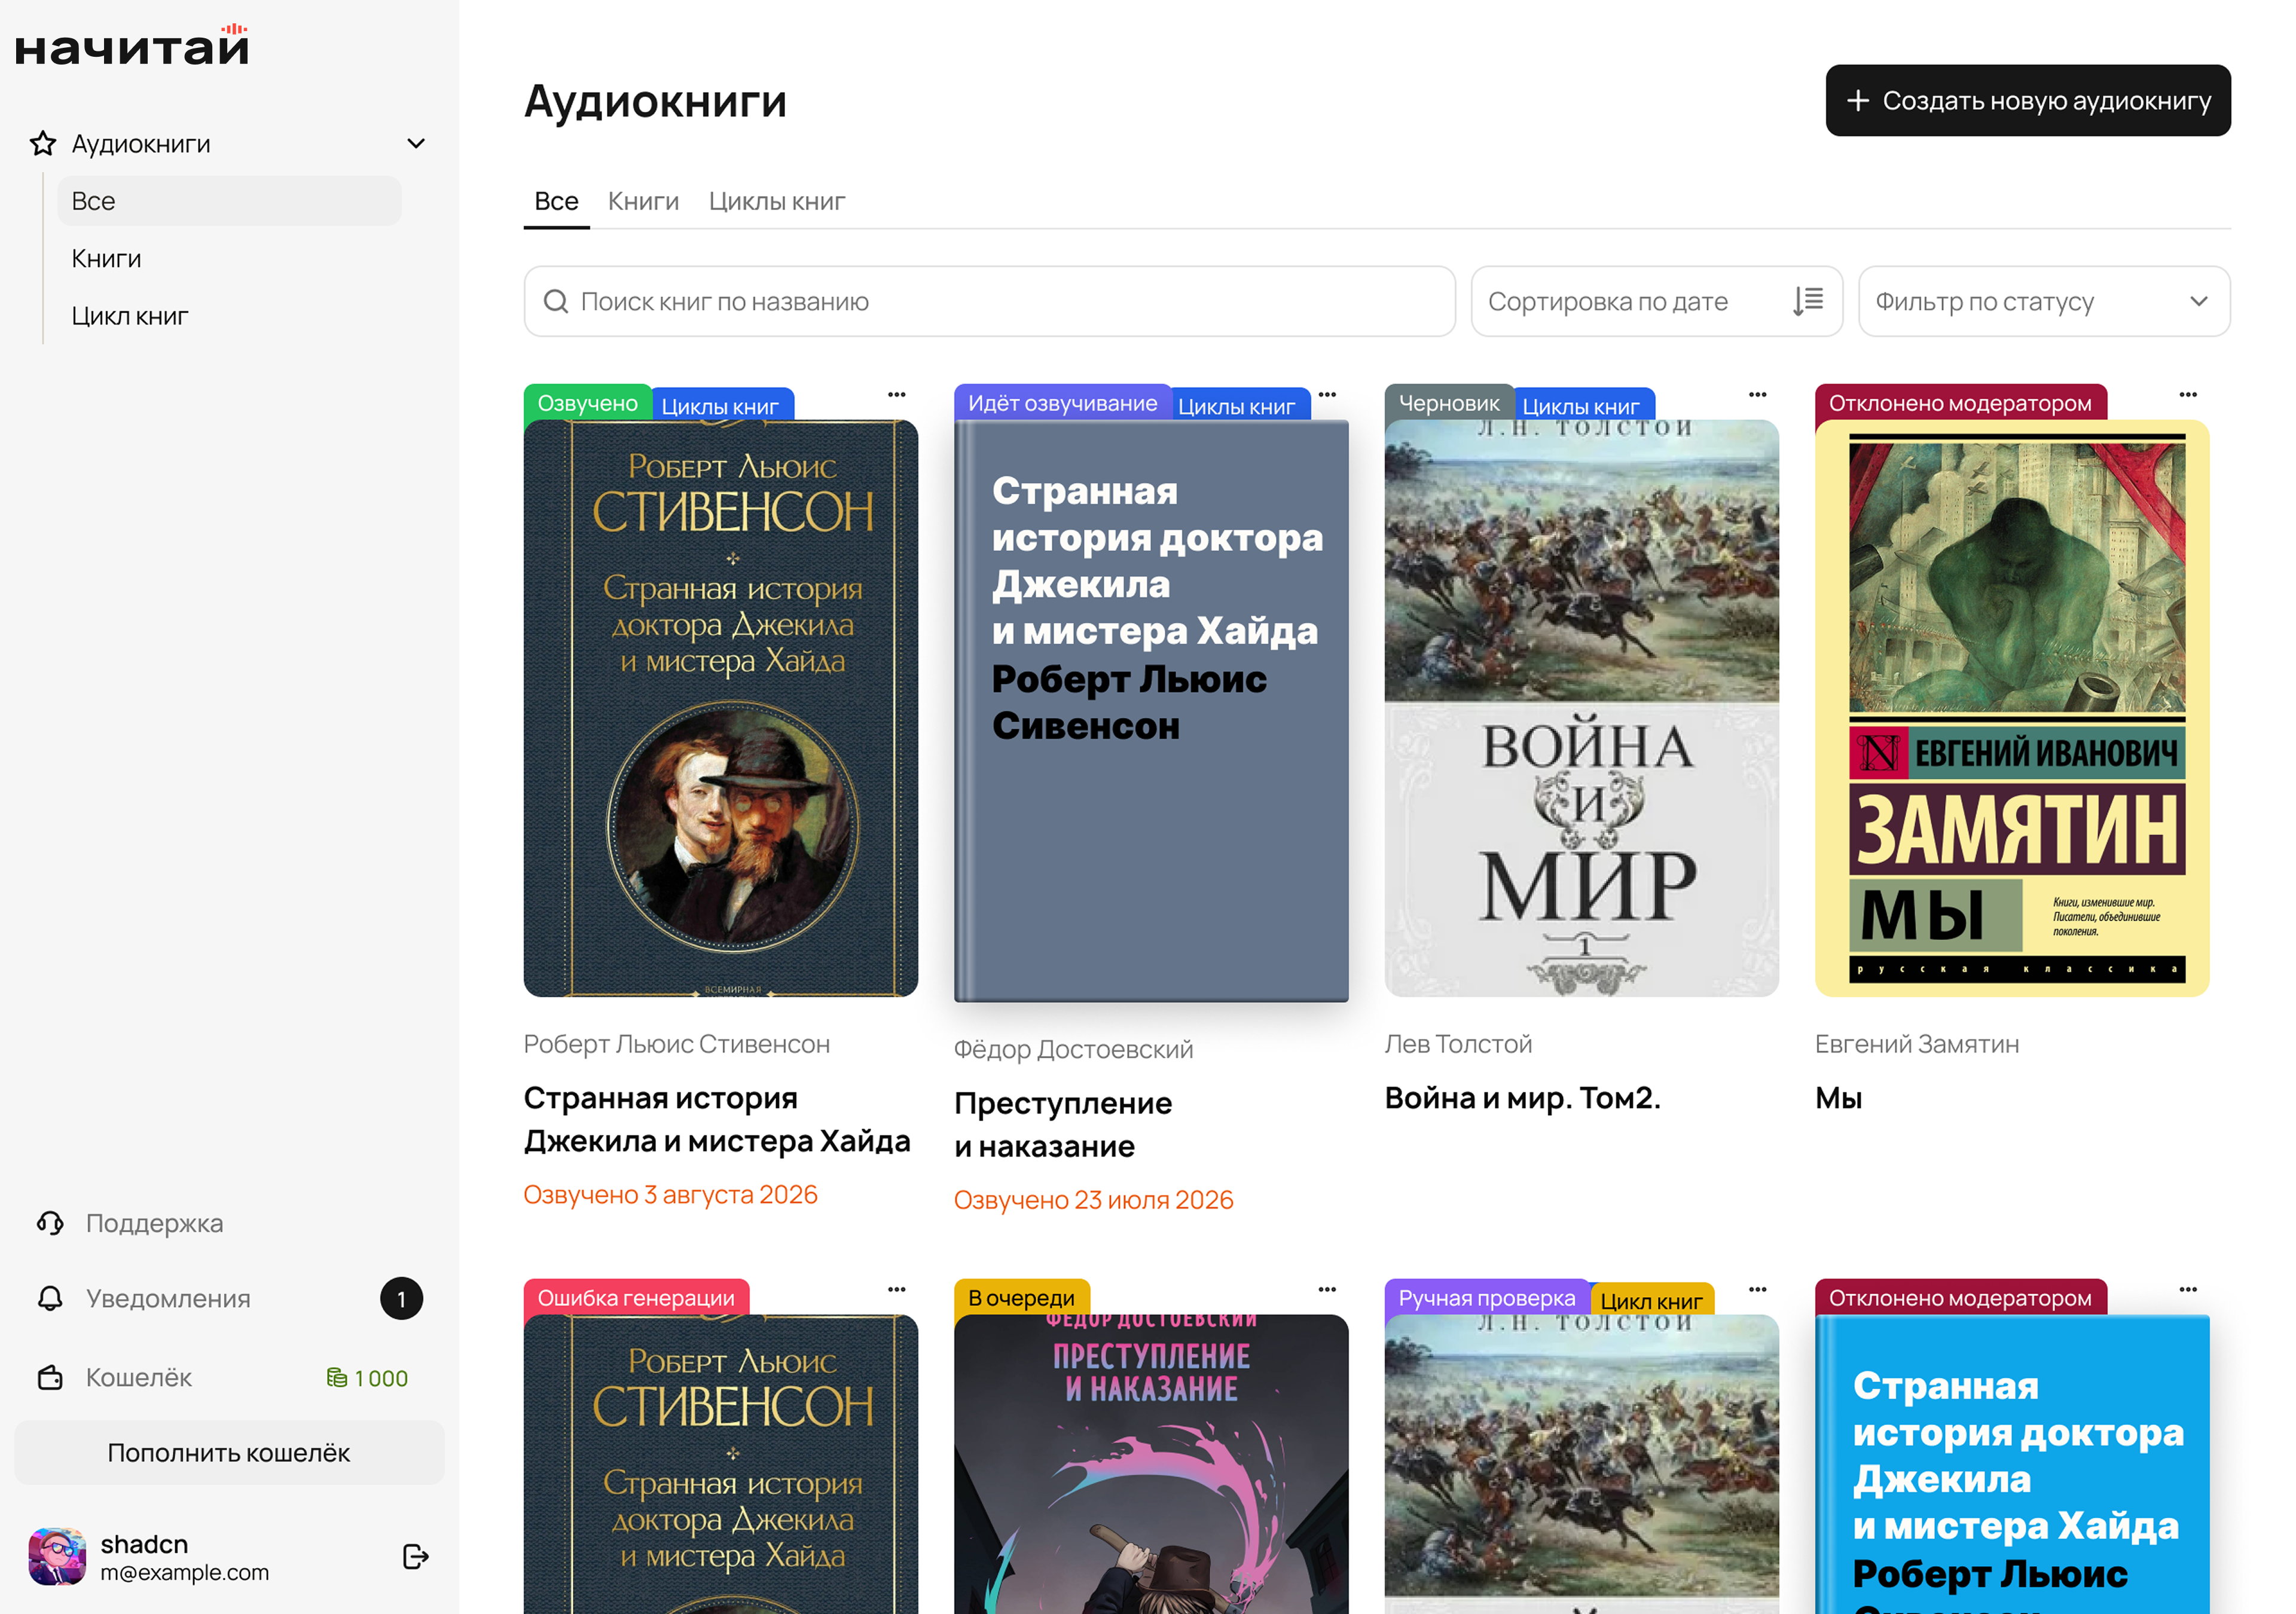The image size is (2296, 1614).
Task: Switch to the Книги tab
Action: [643, 201]
